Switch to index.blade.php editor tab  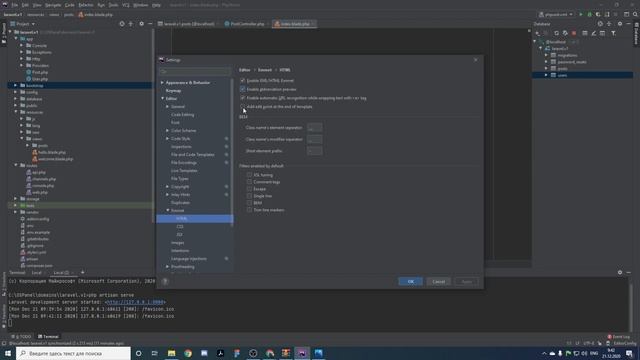click(x=294, y=24)
